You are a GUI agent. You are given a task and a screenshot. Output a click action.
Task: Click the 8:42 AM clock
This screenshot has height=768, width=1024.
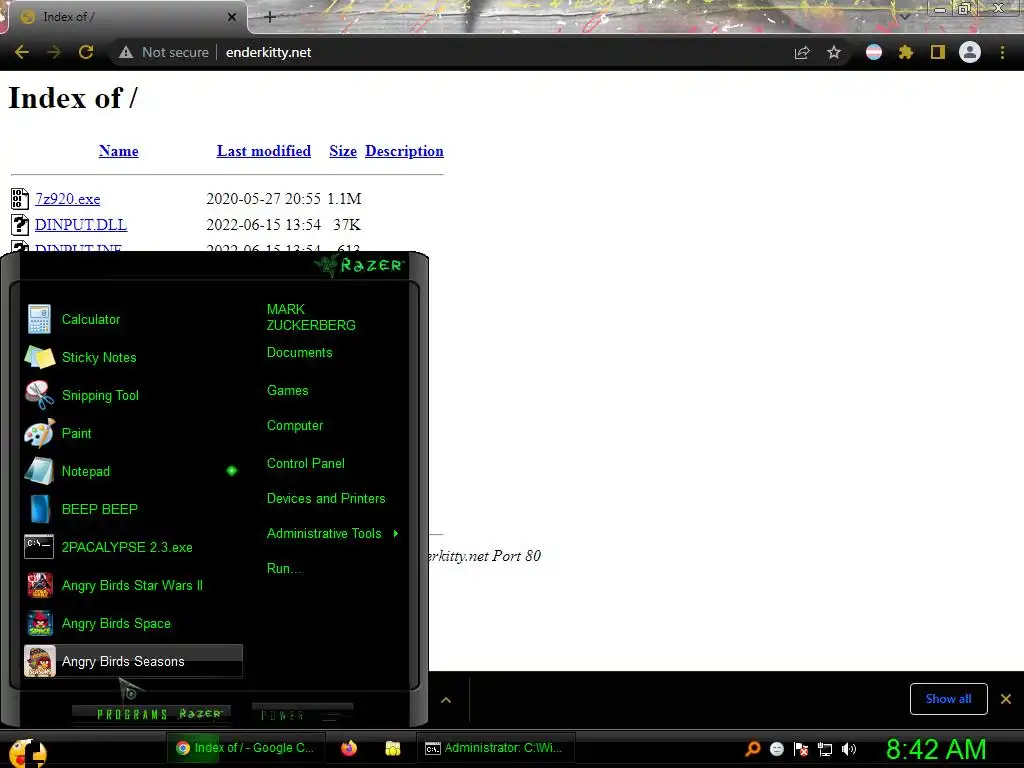936,749
